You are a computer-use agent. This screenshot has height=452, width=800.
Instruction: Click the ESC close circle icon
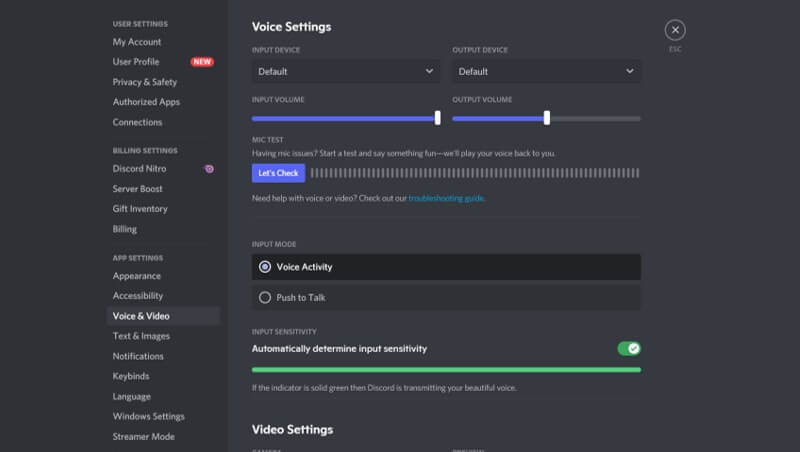click(675, 30)
